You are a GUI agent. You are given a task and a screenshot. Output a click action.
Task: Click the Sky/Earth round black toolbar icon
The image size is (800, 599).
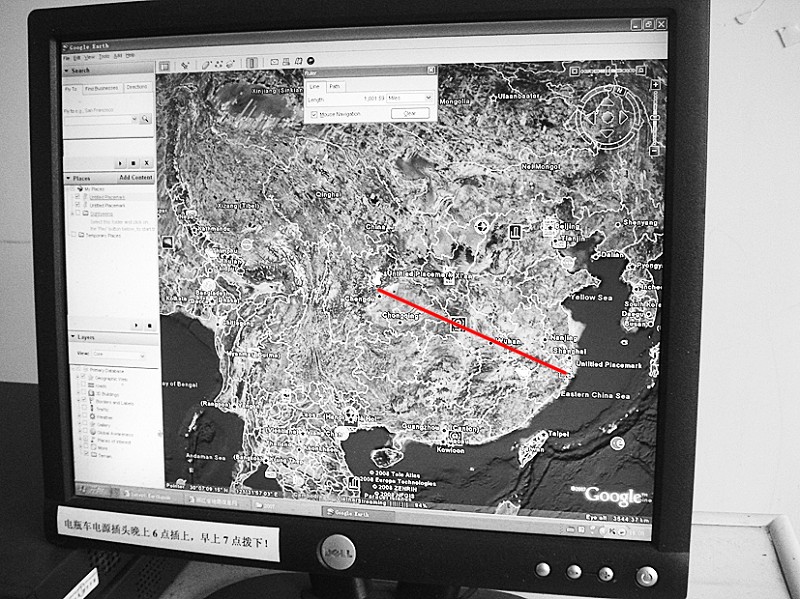[310, 61]
